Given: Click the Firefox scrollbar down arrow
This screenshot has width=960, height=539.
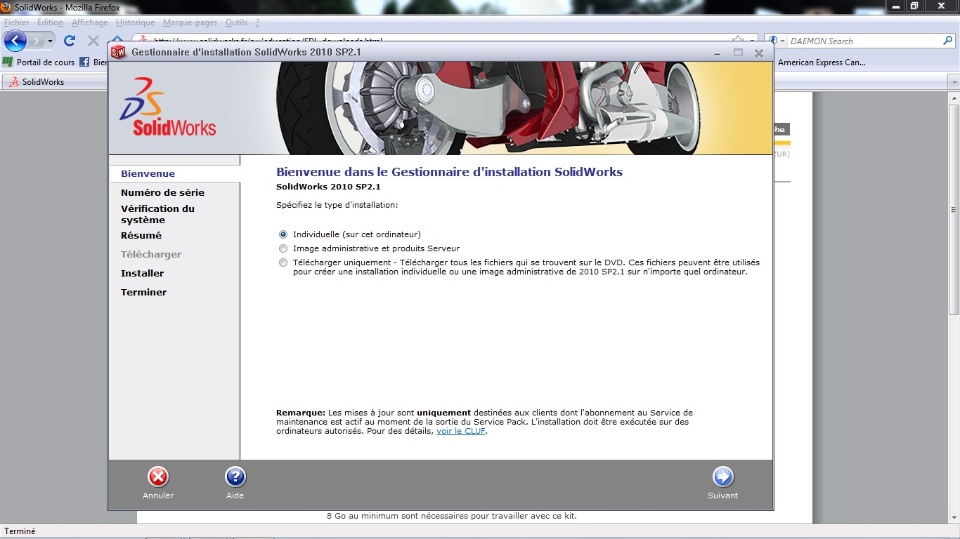Looking at the screenshot, I should coord(954,518).
